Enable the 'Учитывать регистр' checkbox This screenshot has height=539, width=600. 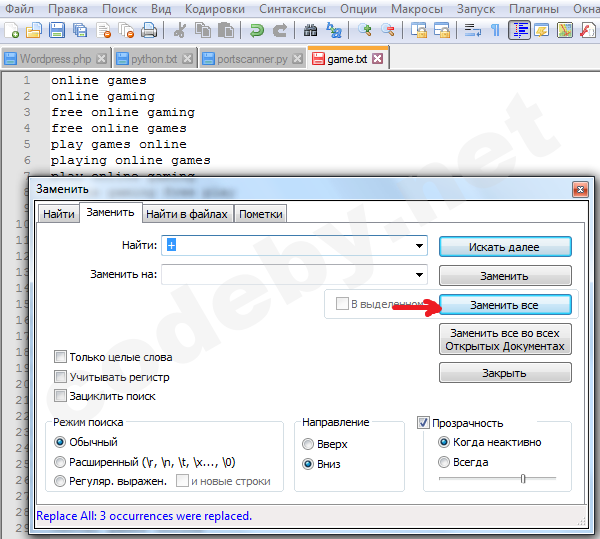(61, 377)
